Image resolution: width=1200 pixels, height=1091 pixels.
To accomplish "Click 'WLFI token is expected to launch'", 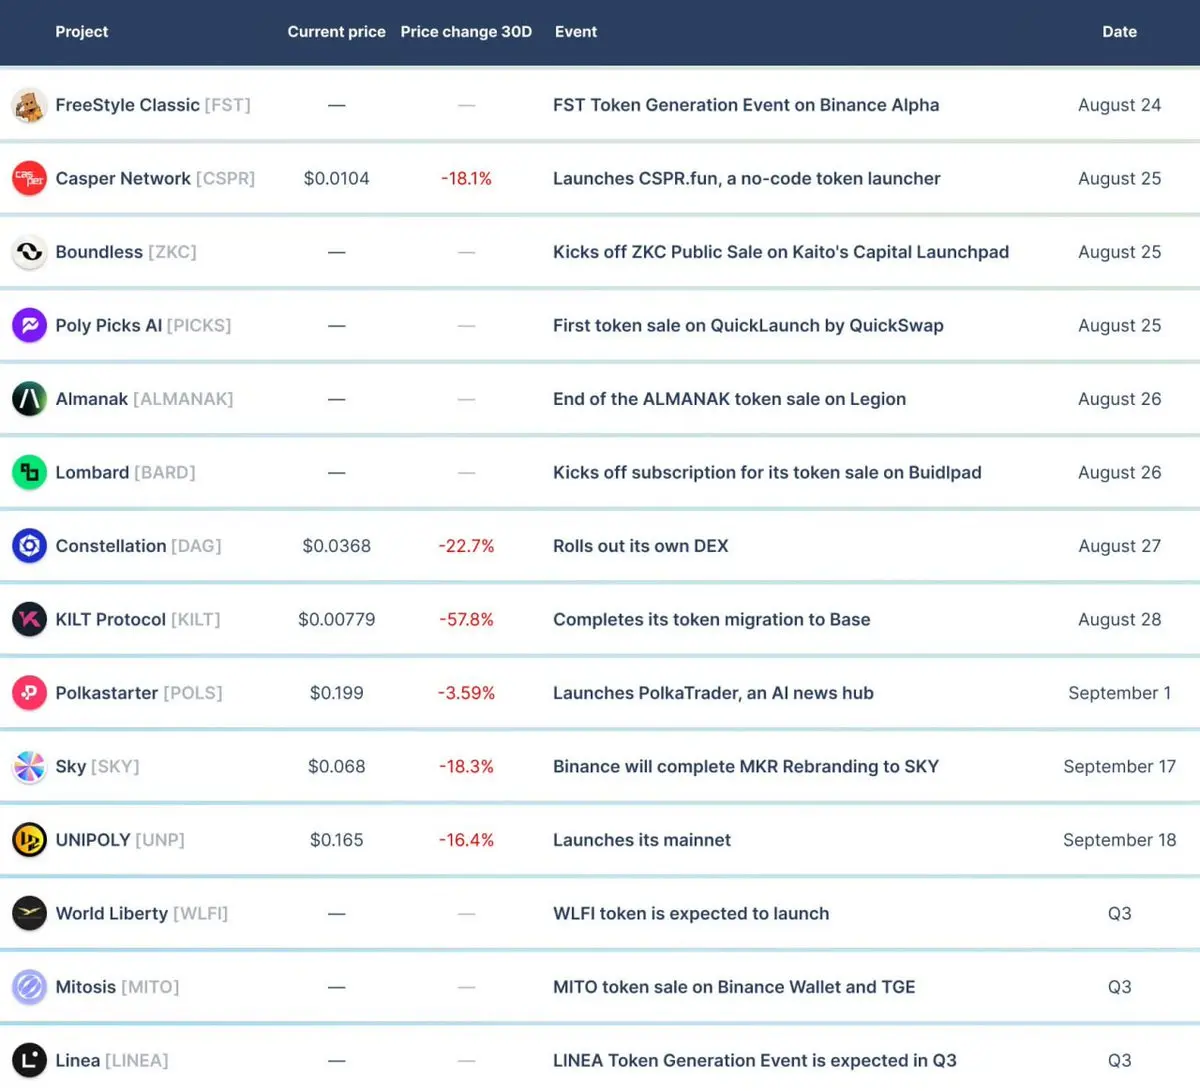I will pos(691,913).
